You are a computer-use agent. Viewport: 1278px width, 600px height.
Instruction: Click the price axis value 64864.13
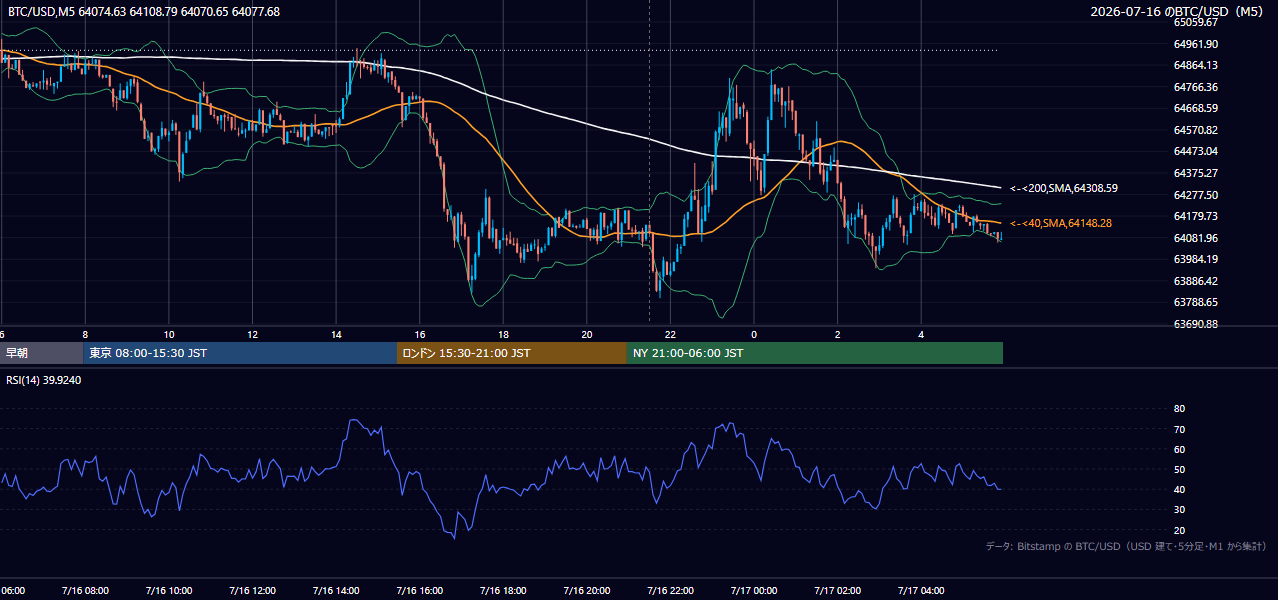coord(1195,65)
